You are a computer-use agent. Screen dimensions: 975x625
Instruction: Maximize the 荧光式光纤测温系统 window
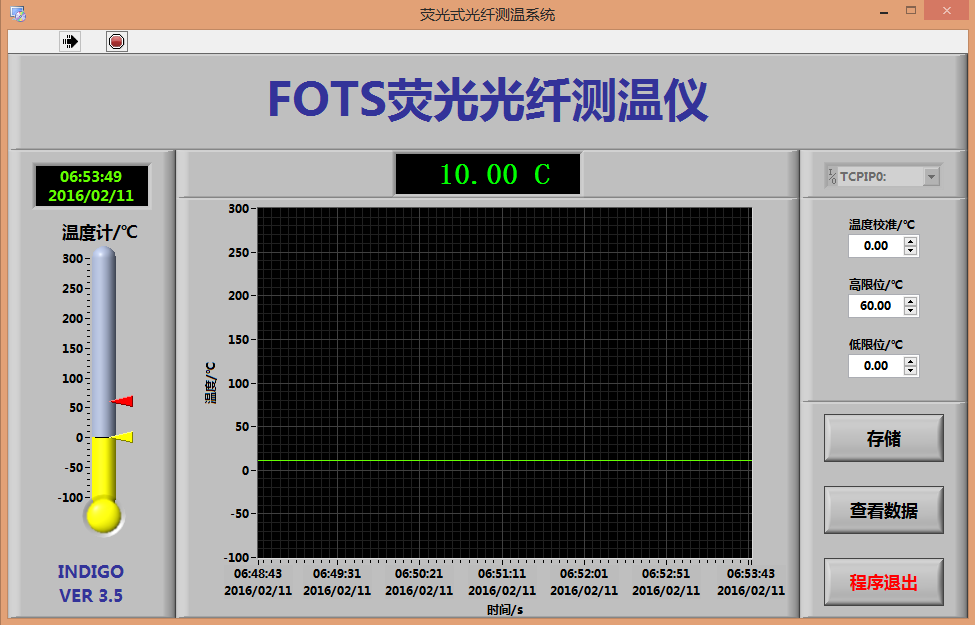(x=911, y=11)
